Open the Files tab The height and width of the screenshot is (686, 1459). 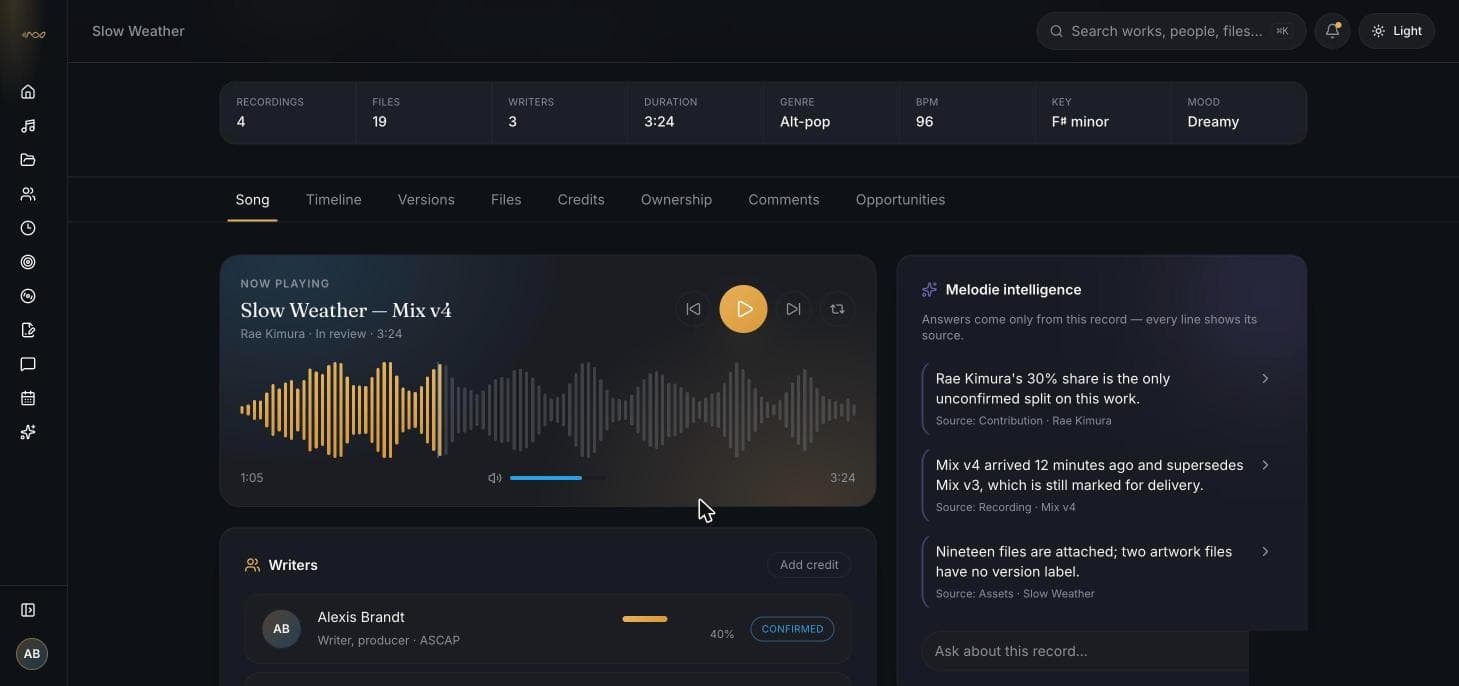coord(506,200)
